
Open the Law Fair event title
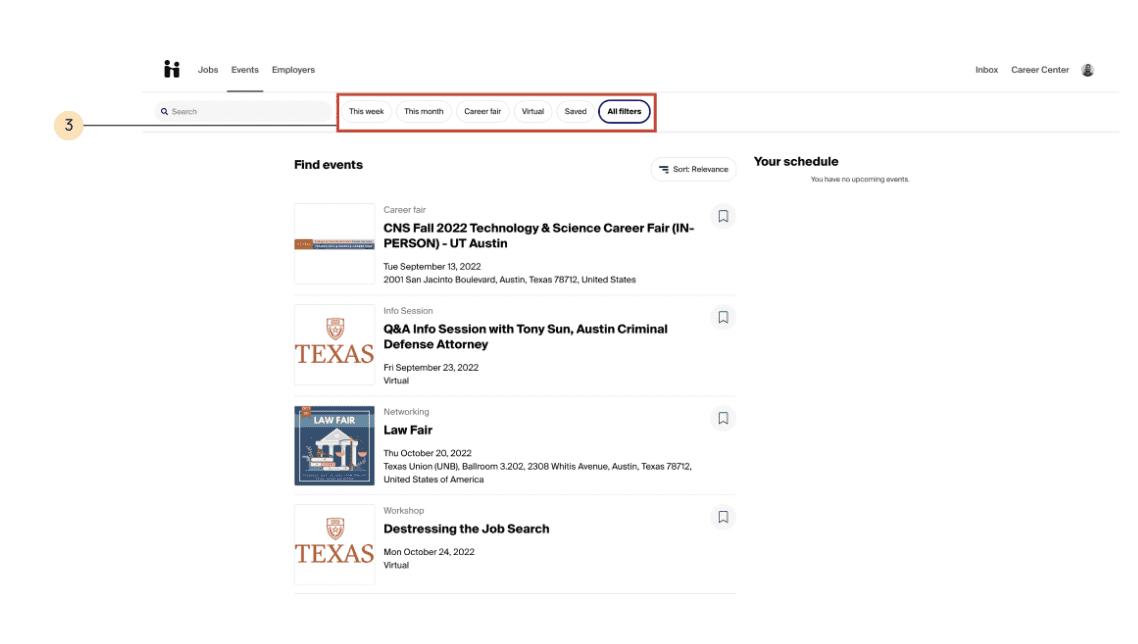(408, 430)
